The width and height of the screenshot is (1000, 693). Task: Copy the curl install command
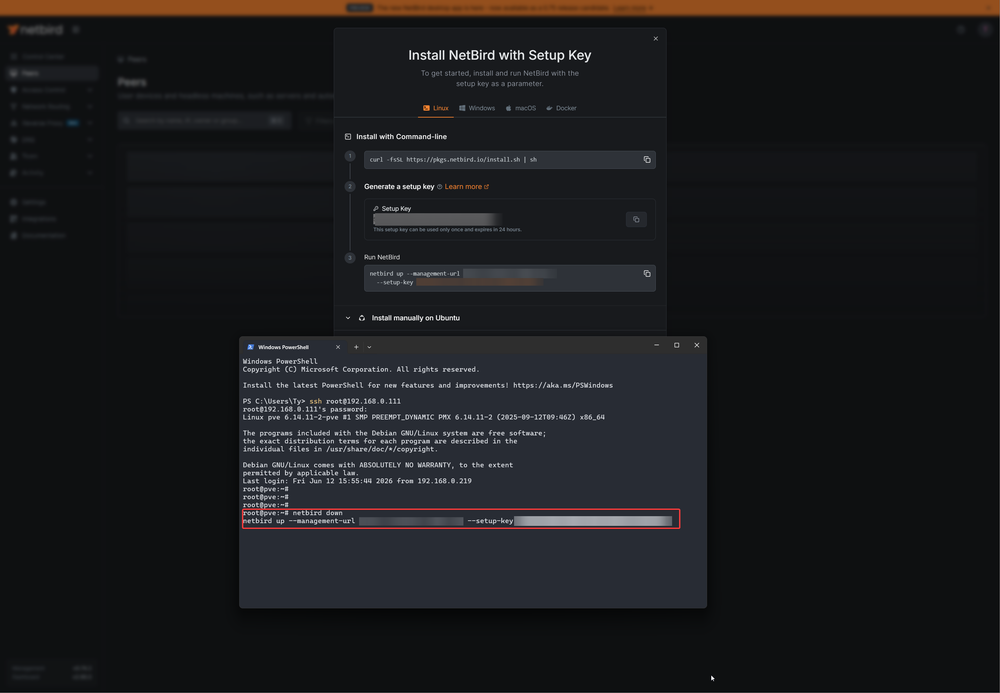pyautogui.click(x=647, y=159)
